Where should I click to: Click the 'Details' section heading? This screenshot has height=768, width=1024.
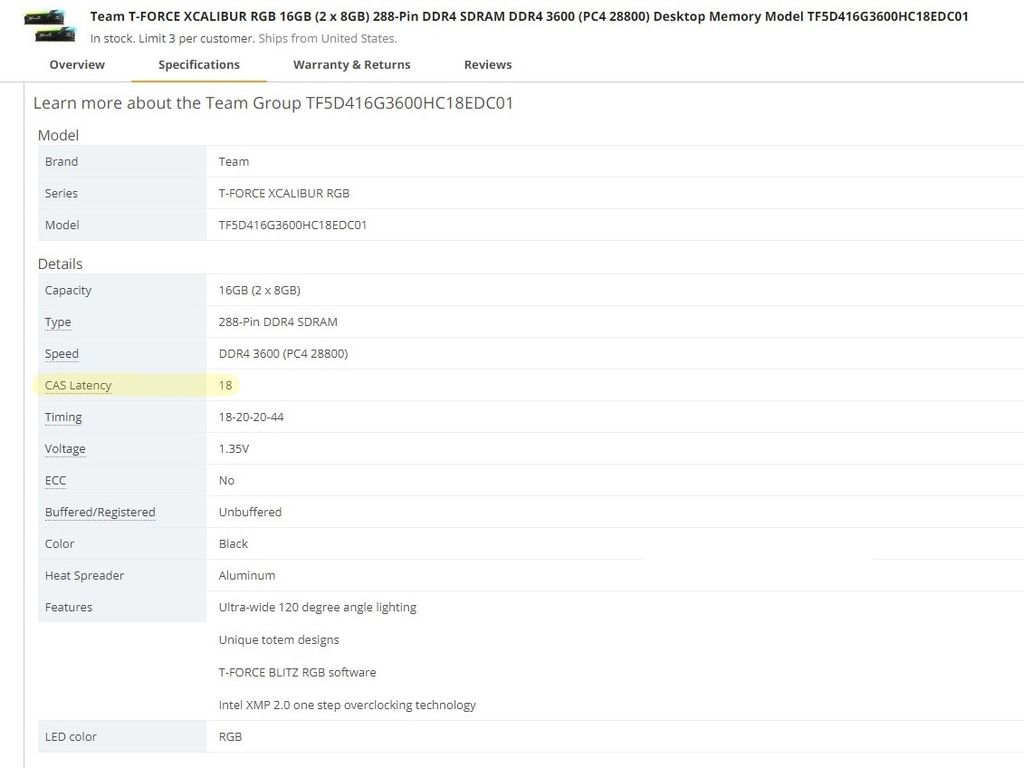tap(60, 264)
